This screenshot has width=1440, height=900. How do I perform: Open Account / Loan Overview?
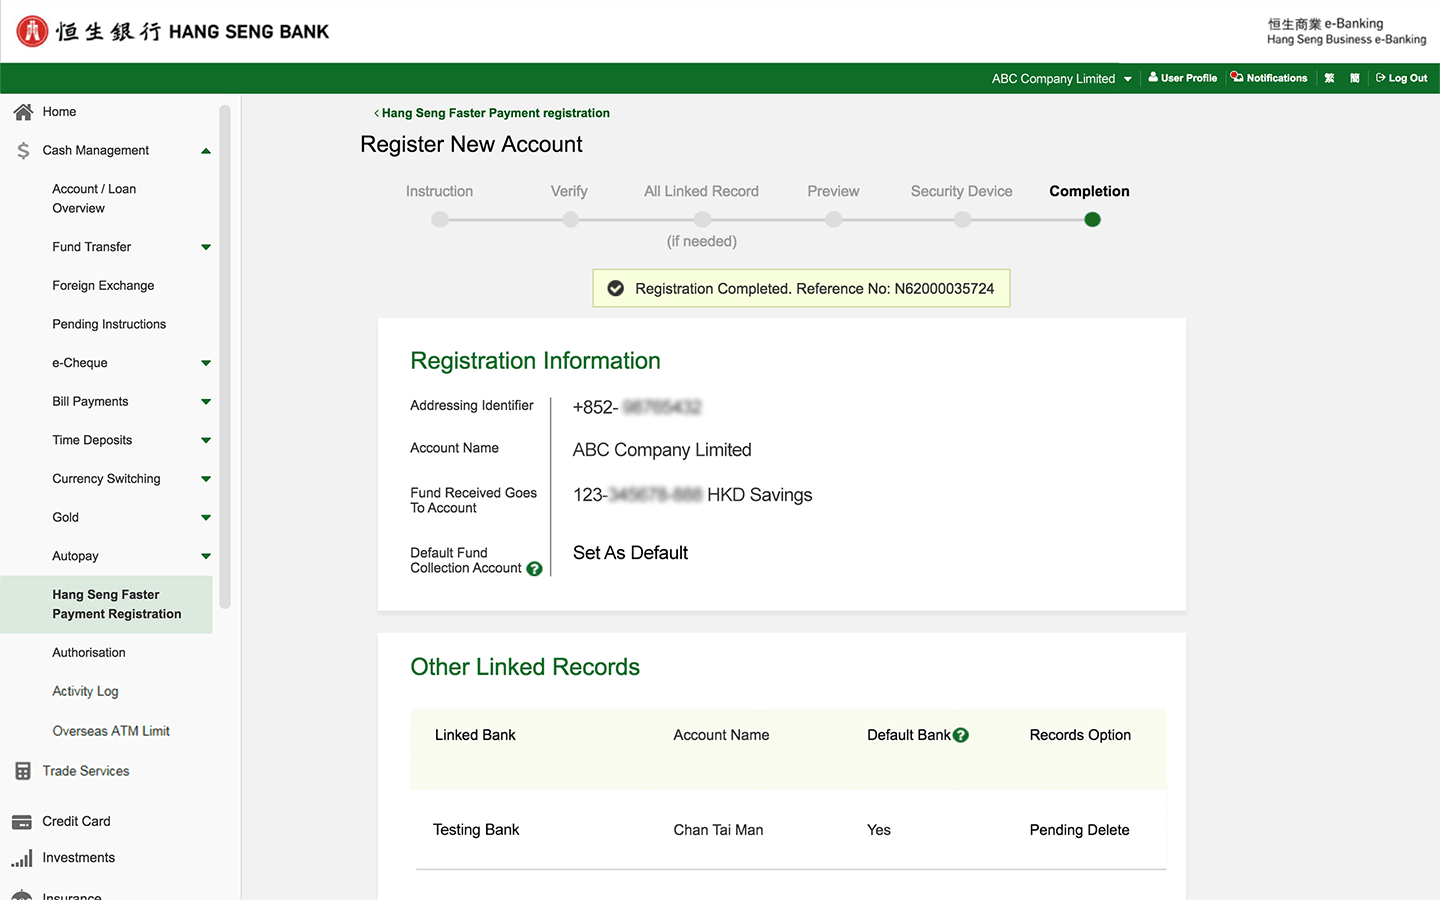coord(94,198)
